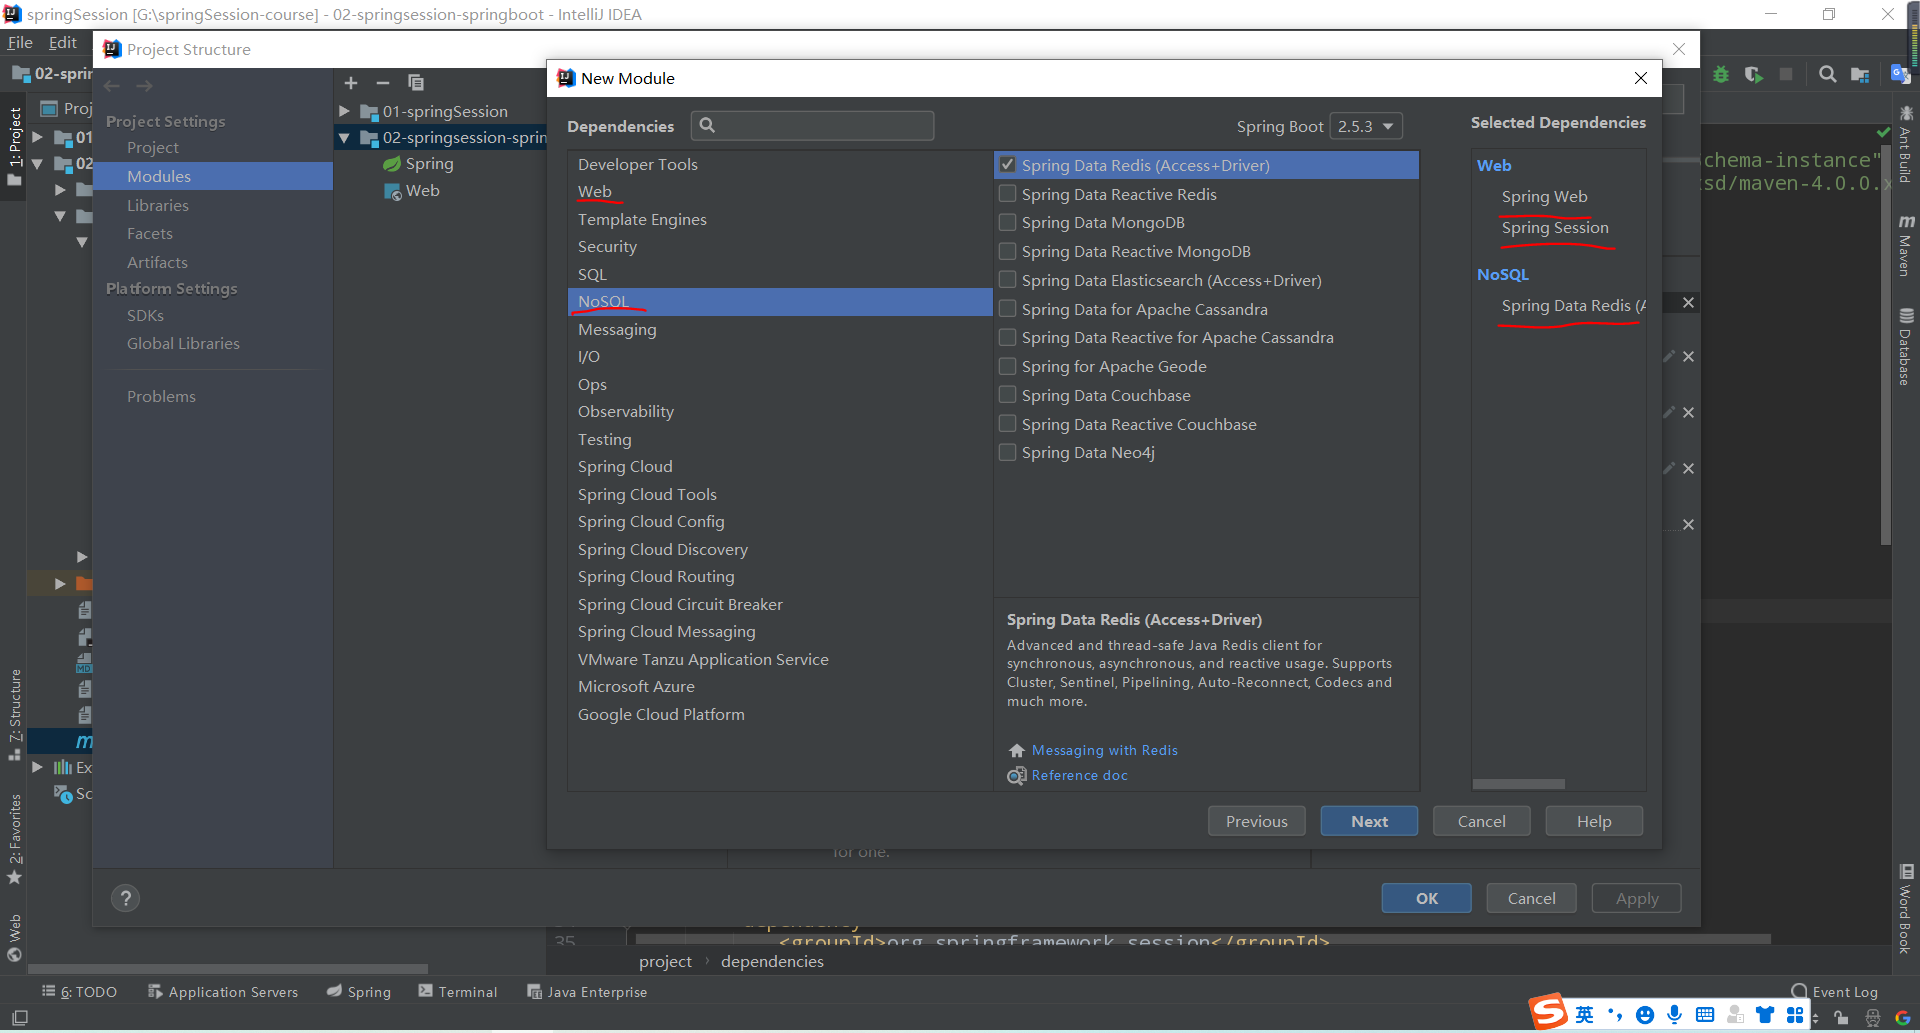Open the Application Servers tab
The image size is (1920, 1033).
pyautogui.click(x=223, y=992)
